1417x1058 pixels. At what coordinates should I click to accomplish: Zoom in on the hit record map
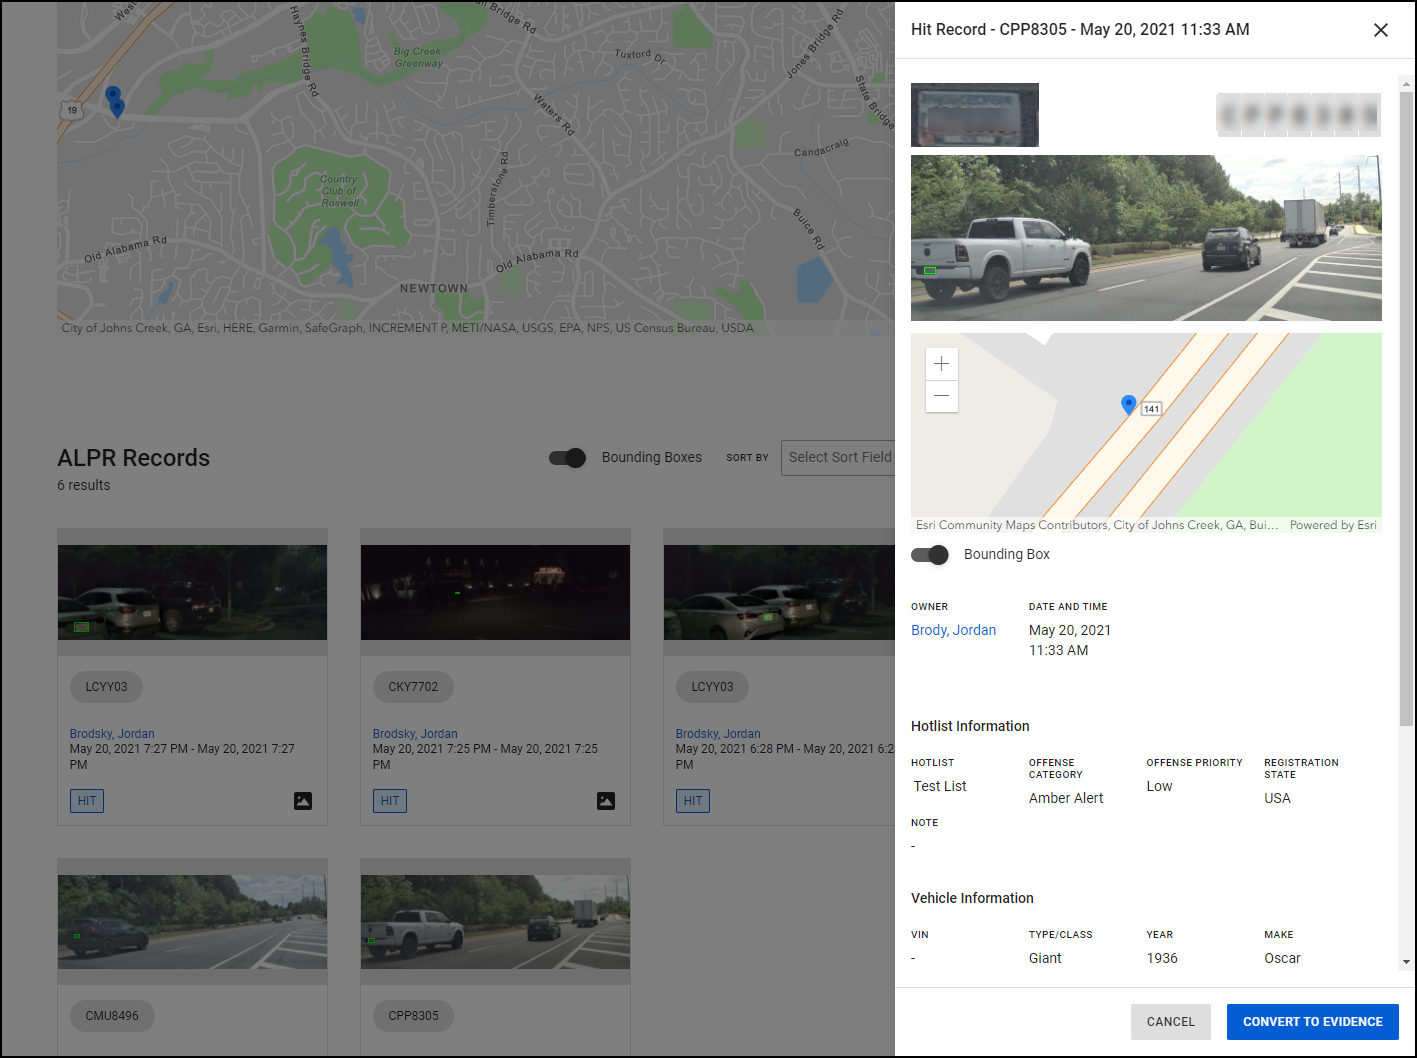(941, 364)
